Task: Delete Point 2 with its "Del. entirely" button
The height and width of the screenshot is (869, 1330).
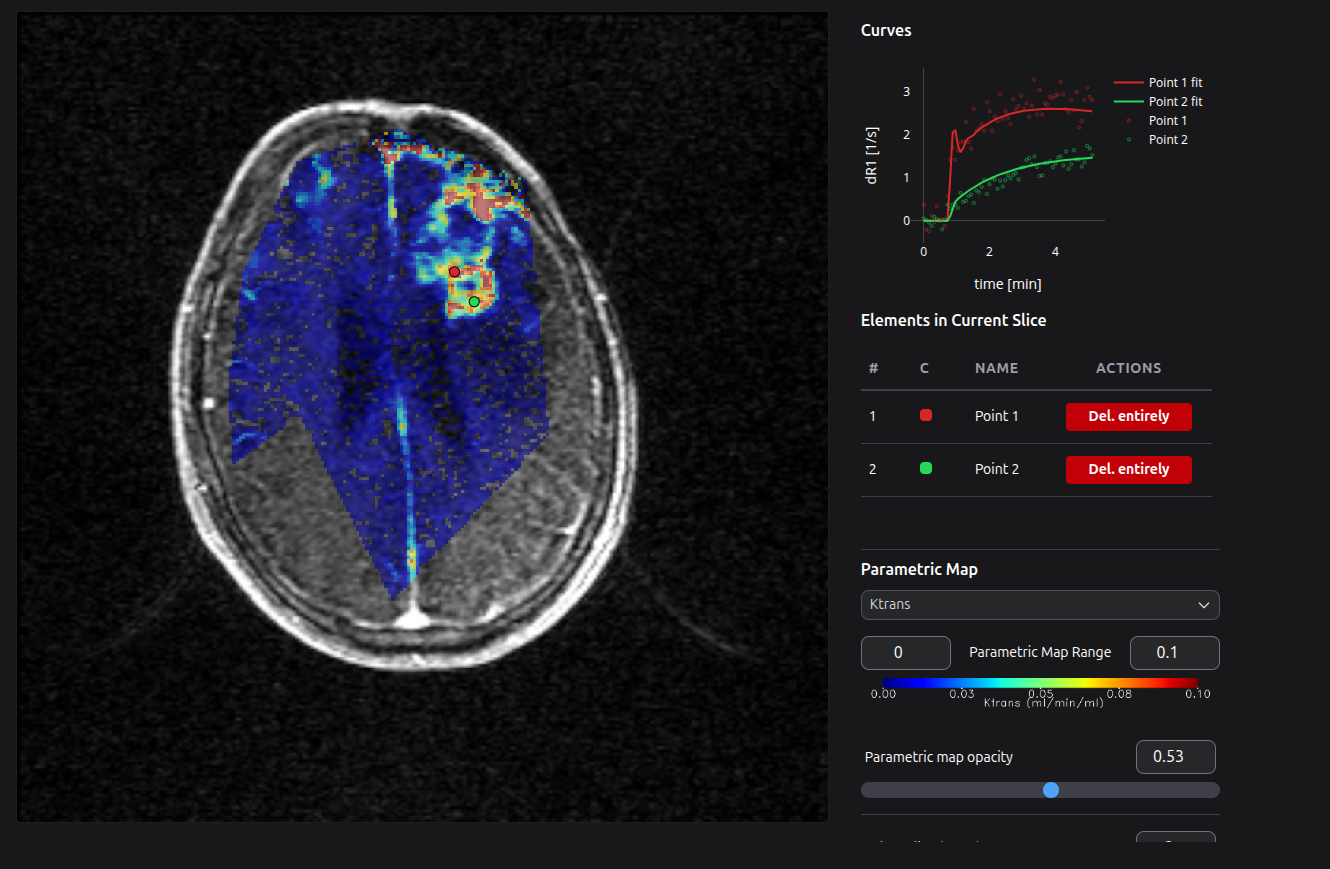Action: click(x=1128, y=469)
